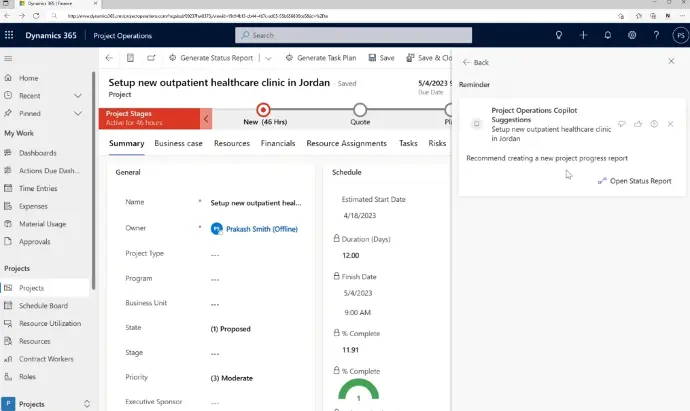690x411 pixels.
Task: Collapse Project Stages with the left chevron
Action: coord(206,118)
